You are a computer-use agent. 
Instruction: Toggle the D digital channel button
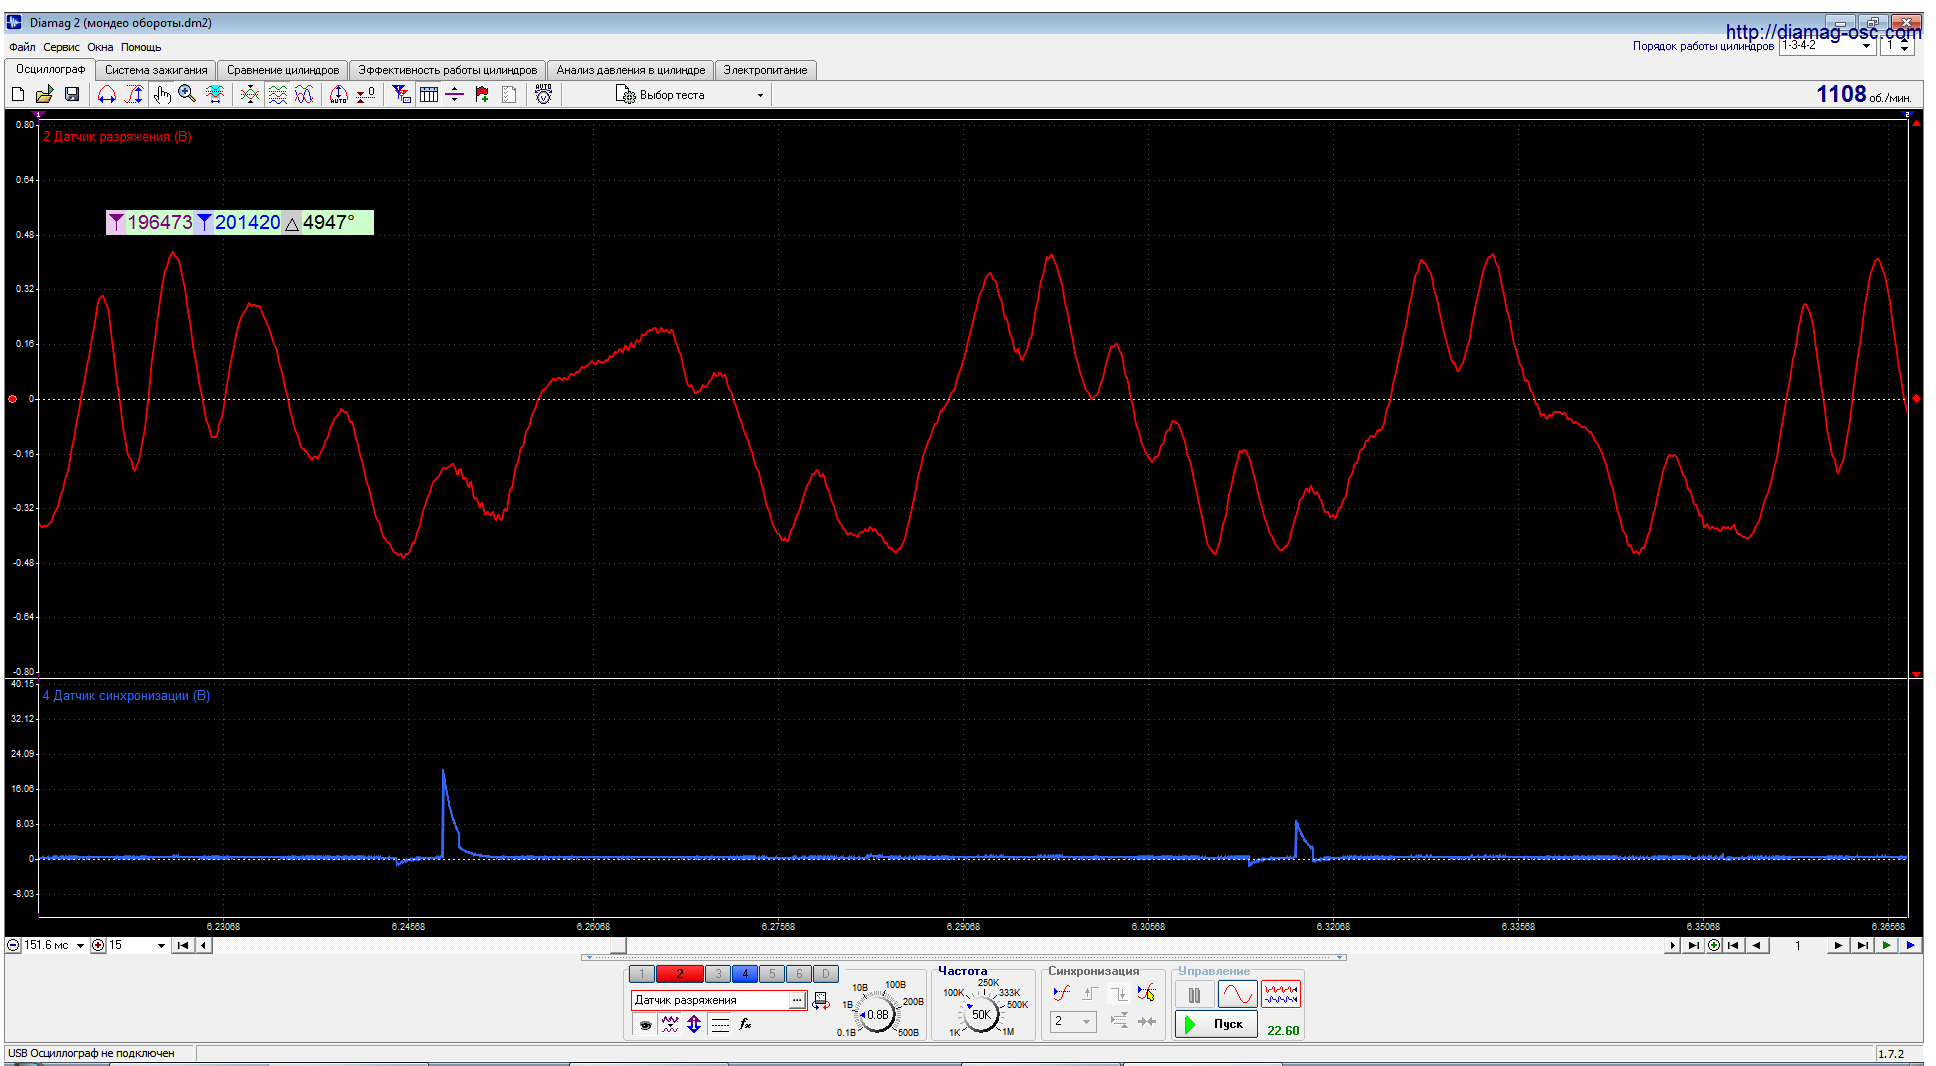[x=826, y=974]
